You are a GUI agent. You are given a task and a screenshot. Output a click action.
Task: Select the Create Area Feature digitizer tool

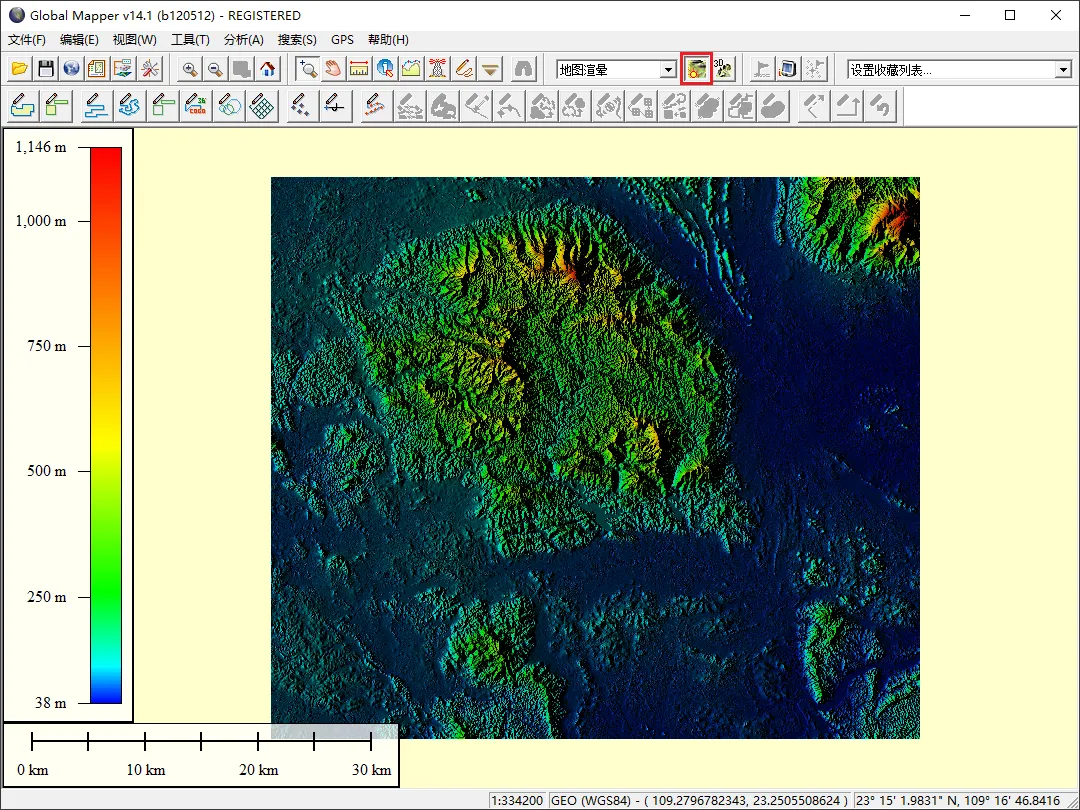[23, 107]
